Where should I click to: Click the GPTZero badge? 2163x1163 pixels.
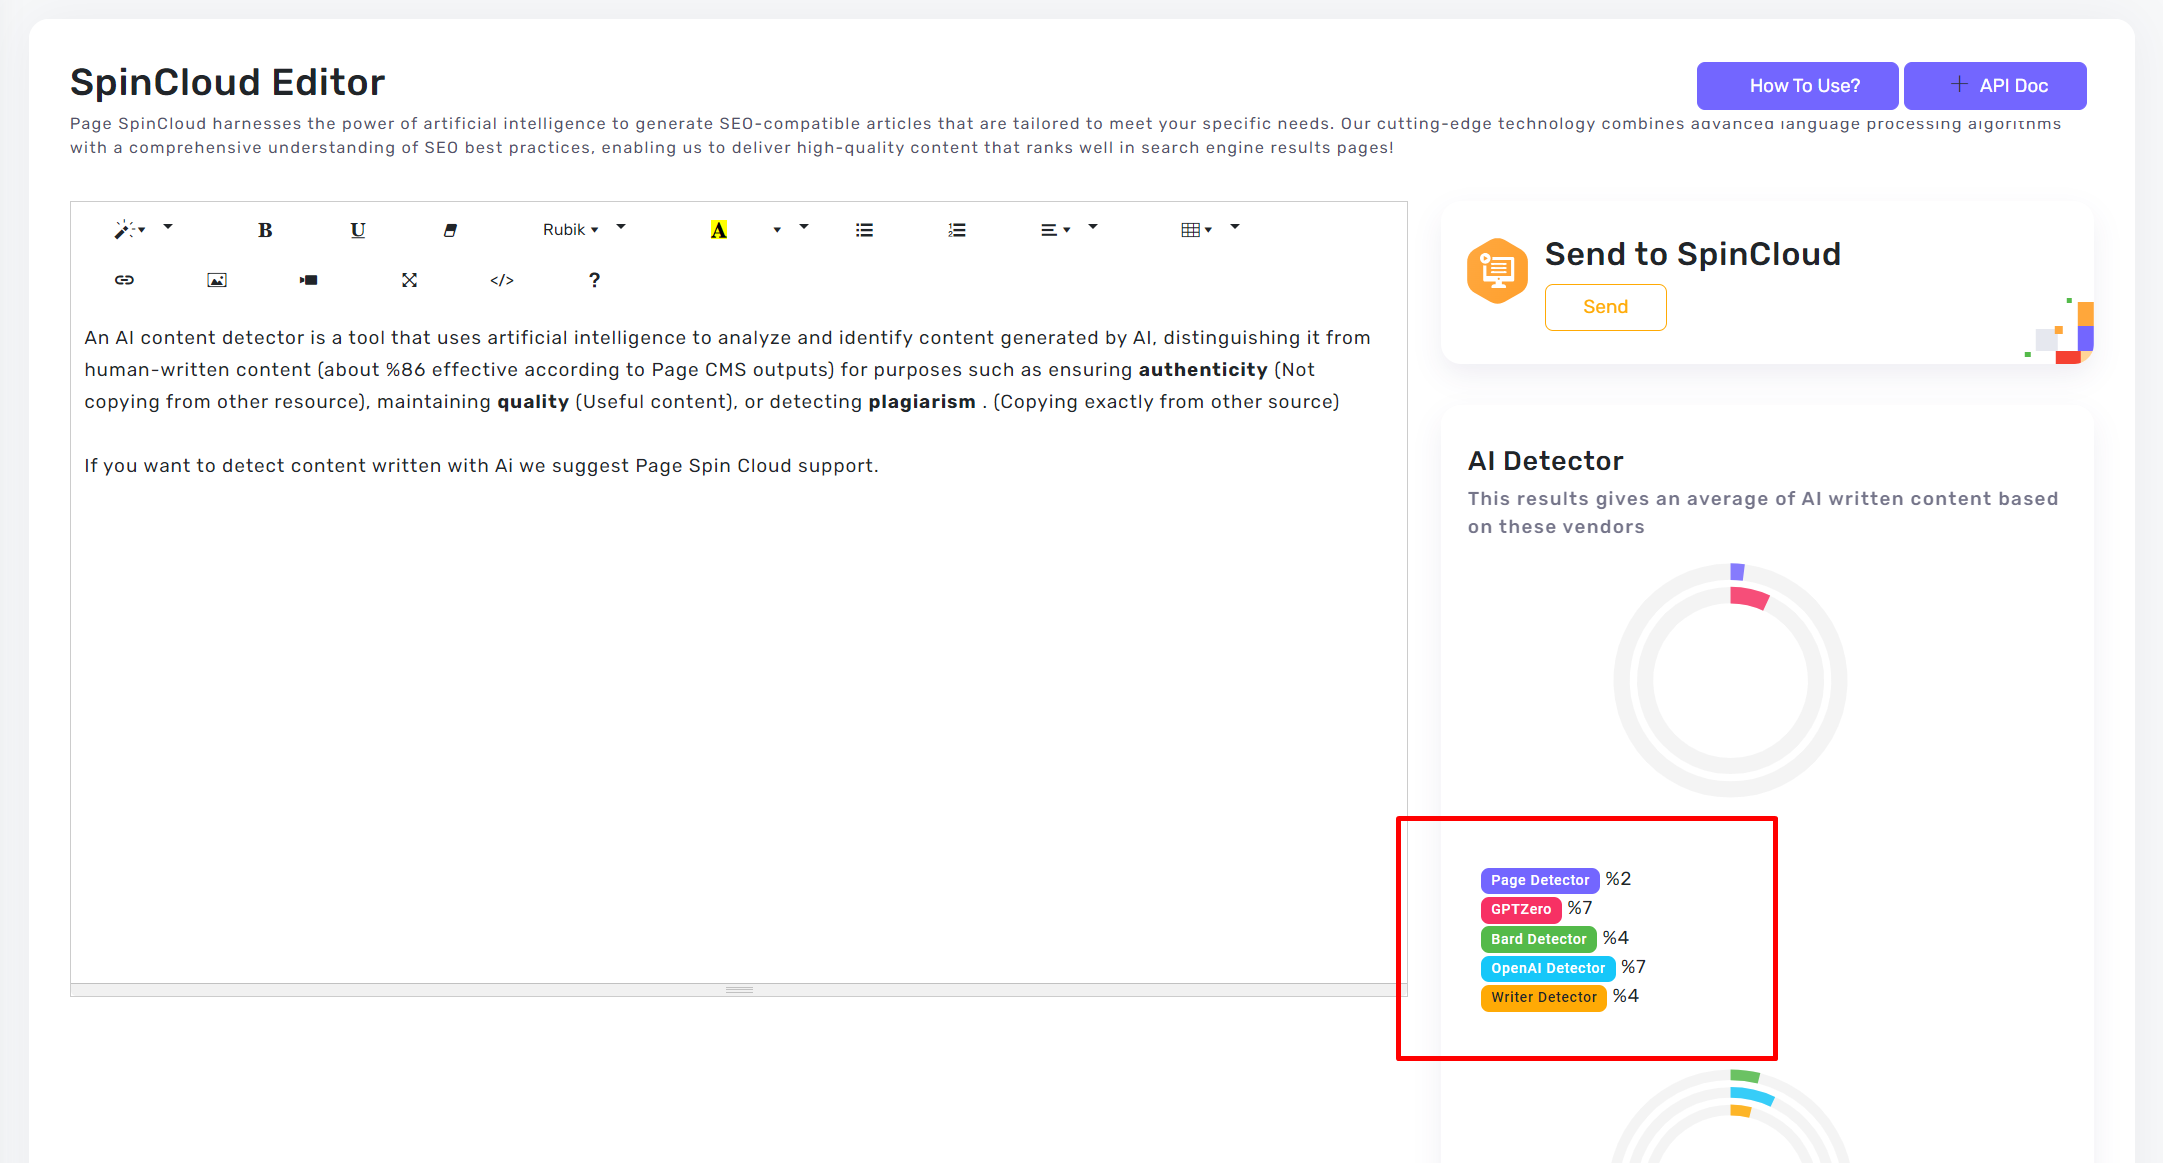[1521, 909]
